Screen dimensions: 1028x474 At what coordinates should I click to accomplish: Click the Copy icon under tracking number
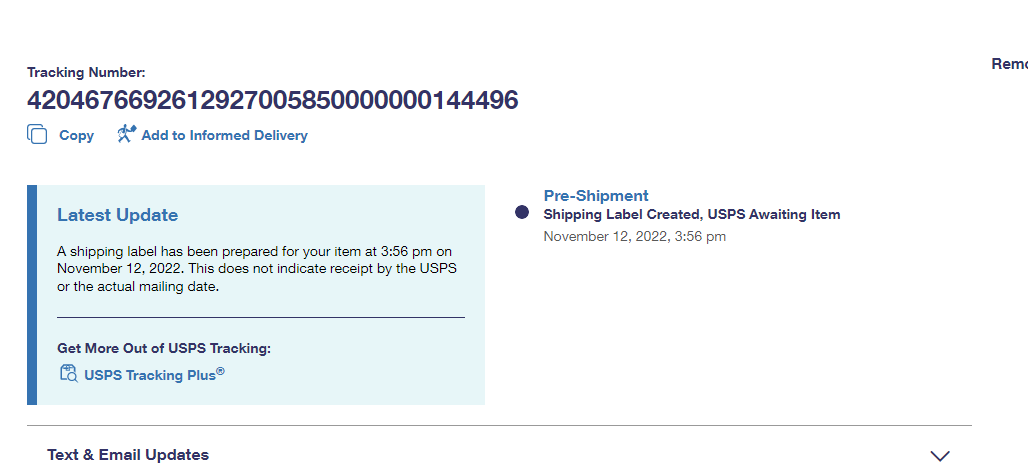(x=37, y=135)
